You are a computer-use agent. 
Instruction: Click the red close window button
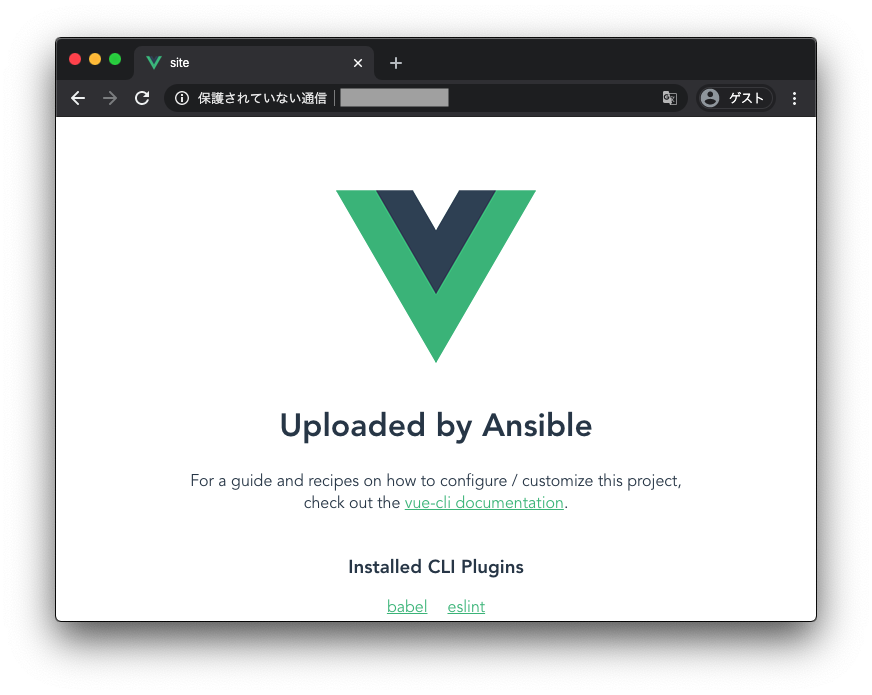[75, 59]
